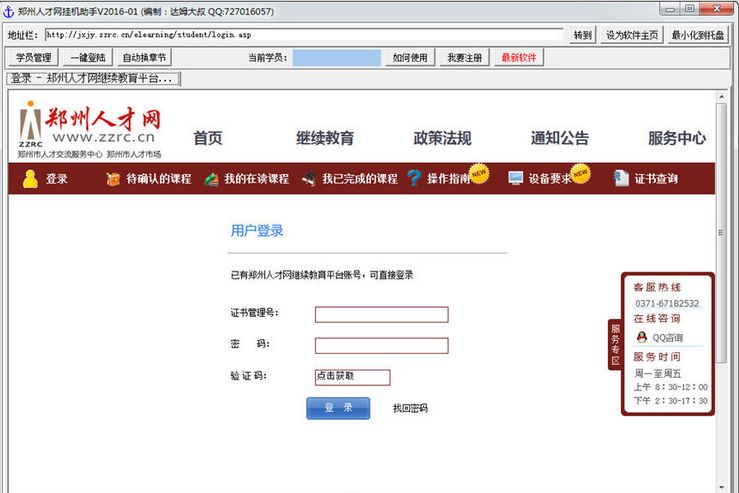Viewport: 739px width, 493px height.
Task: Focus the 证书管理号 input field
Action: click(381, 314)
